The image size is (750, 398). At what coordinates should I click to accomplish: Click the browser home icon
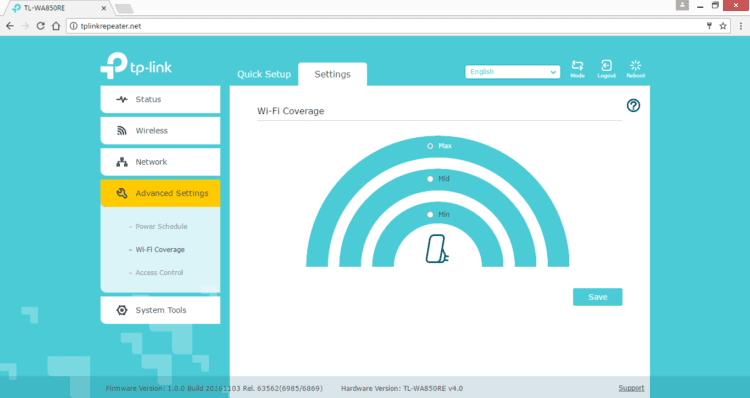pos(56,26)
